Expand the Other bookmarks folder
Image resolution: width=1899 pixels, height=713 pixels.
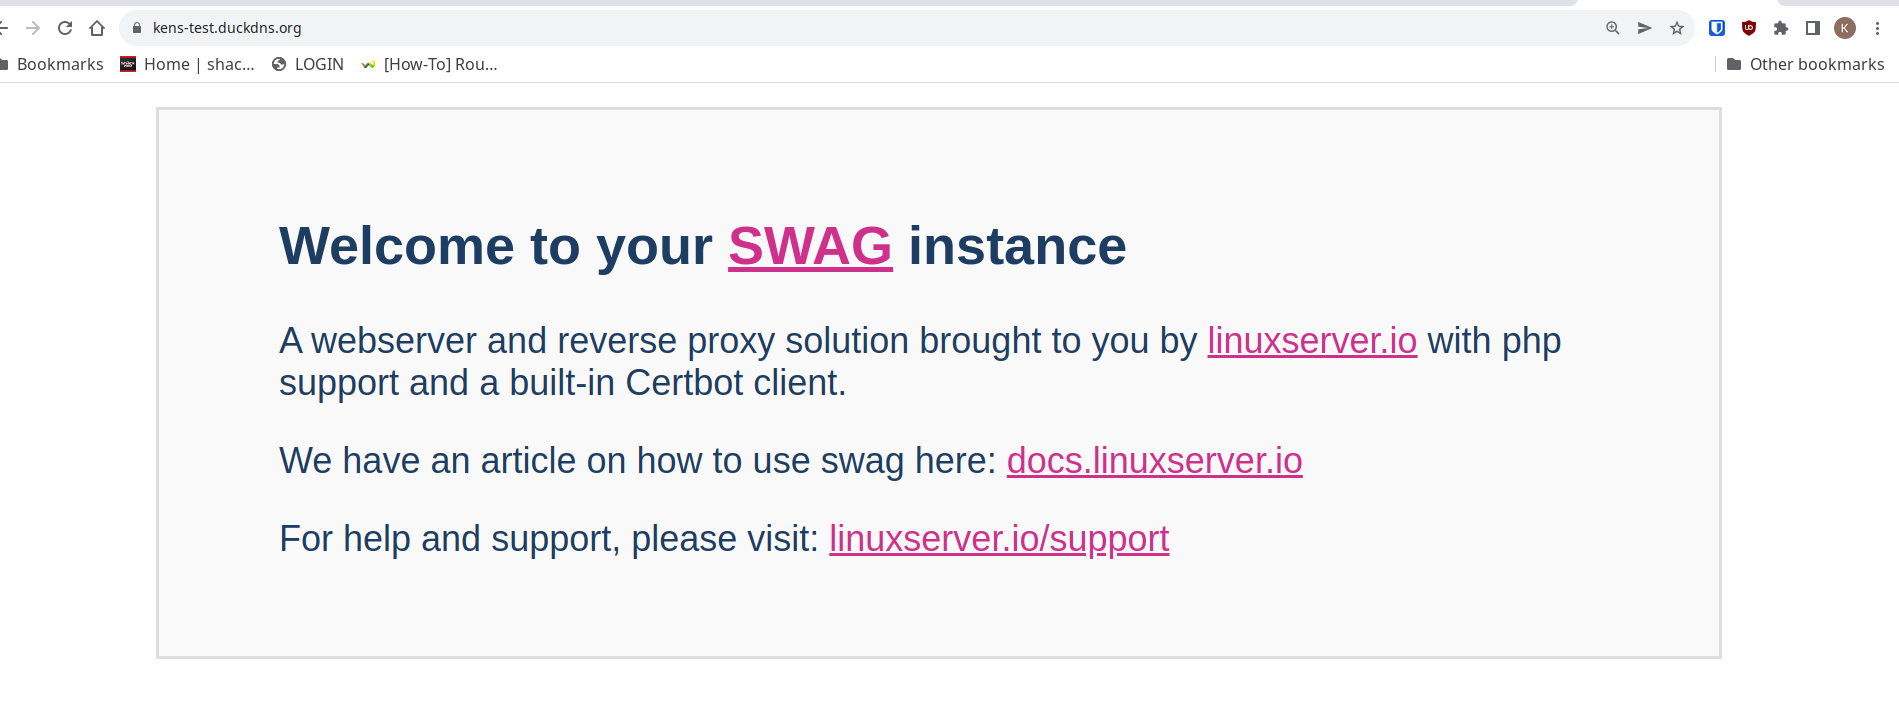click(1806, 64)
